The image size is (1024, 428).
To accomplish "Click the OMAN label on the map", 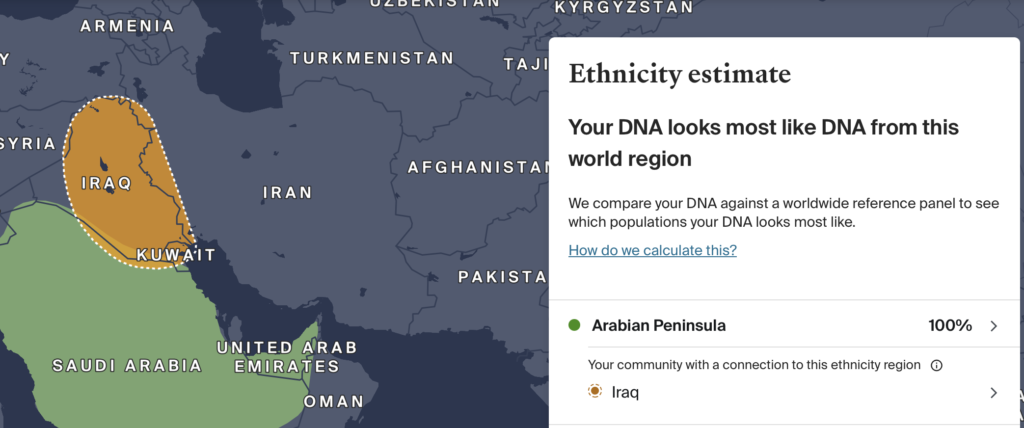I will click(x=334, y=401).
